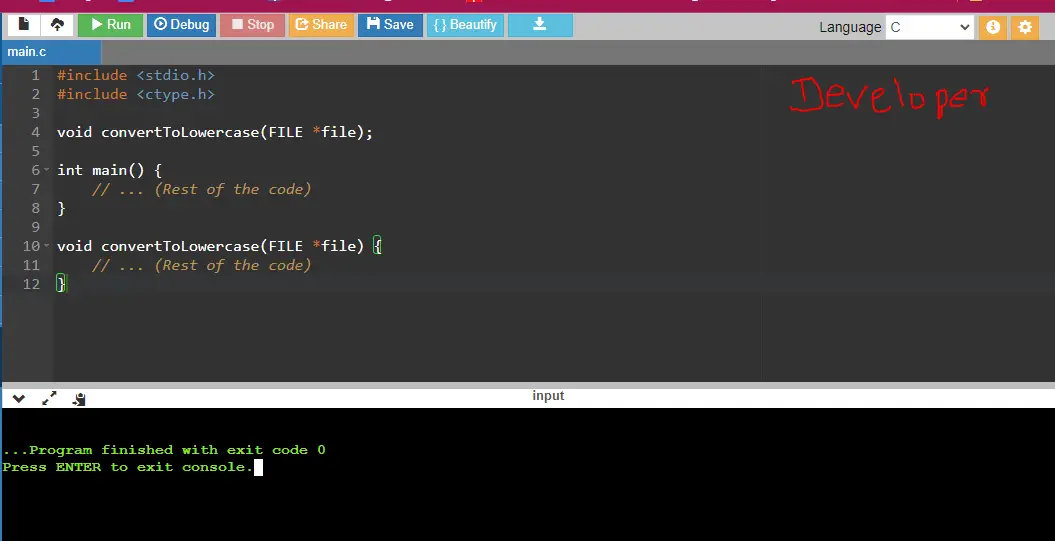Share the code
The width and height of the screenshot is (1055, 541).
point(322,25)
